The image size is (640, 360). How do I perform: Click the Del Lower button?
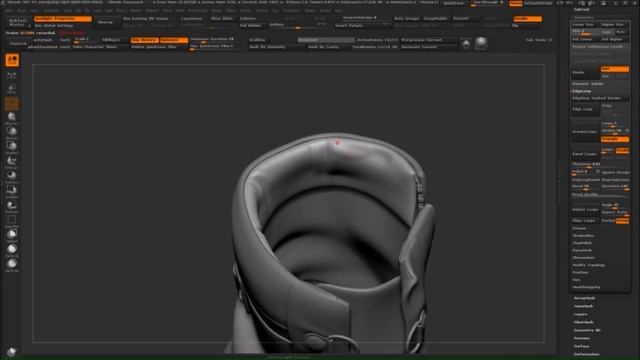(x=585, y=39)
